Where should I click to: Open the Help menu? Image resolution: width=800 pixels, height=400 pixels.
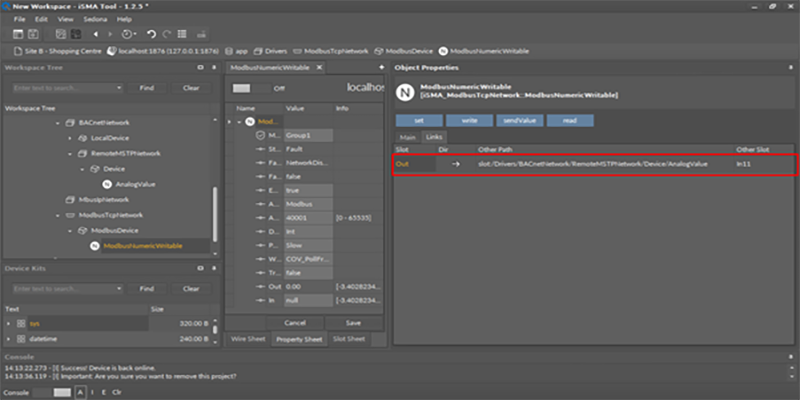(124, 19)
